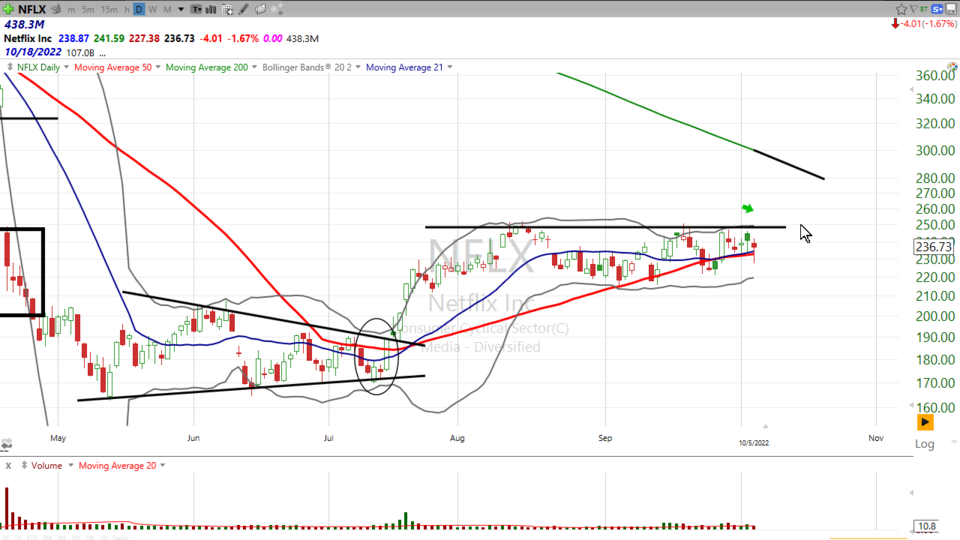Screen dimensions: 960x540
Task: Click the Bollinger Bands 20 2 legend label
Action: (307, 67)
